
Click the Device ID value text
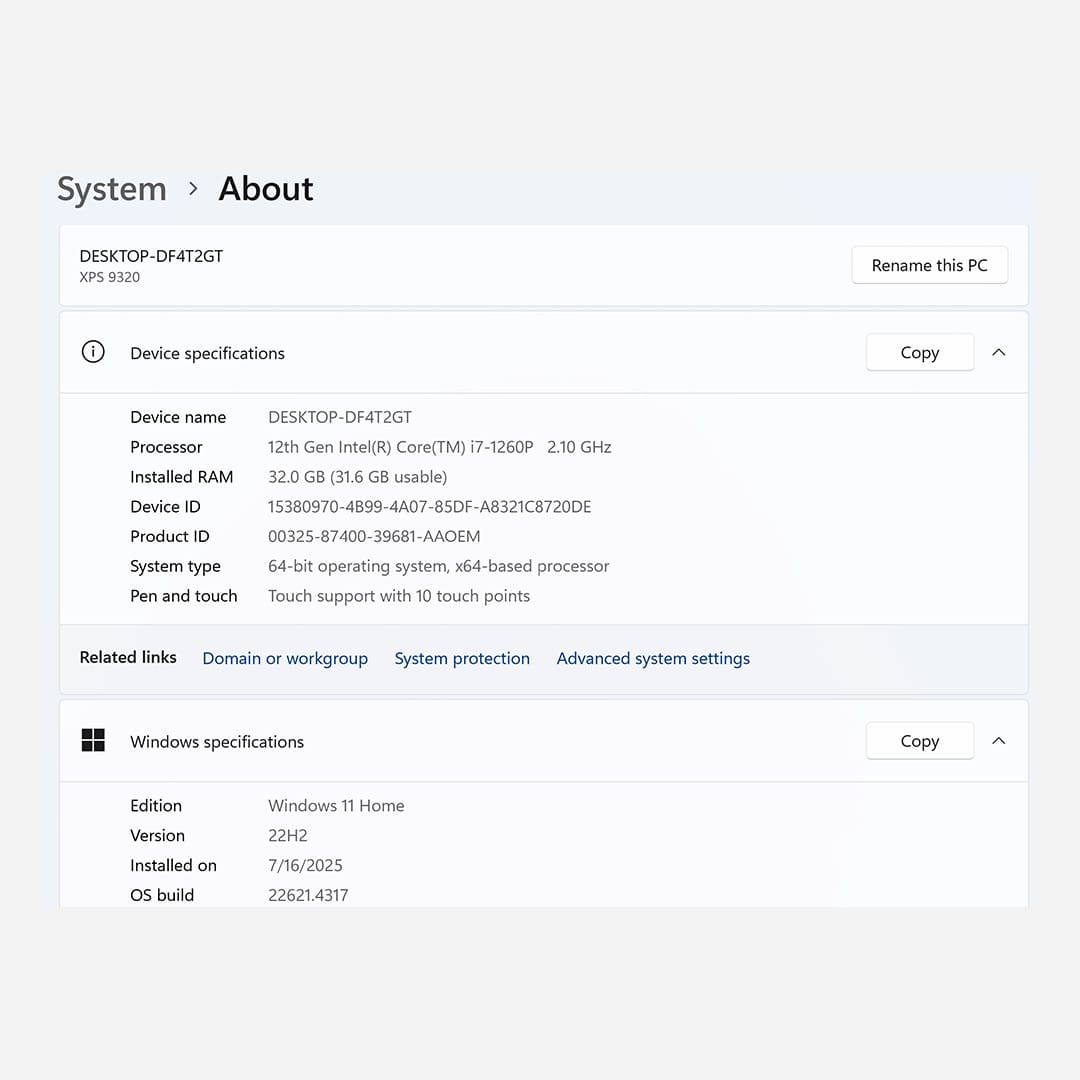(429, 506)
